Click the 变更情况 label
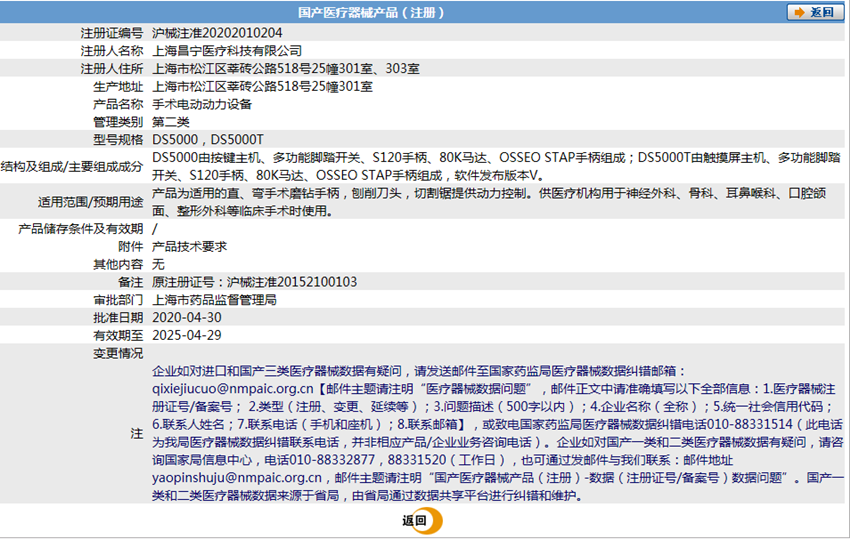The height and width of the screenshot is (539, 850). coord(118,354)
